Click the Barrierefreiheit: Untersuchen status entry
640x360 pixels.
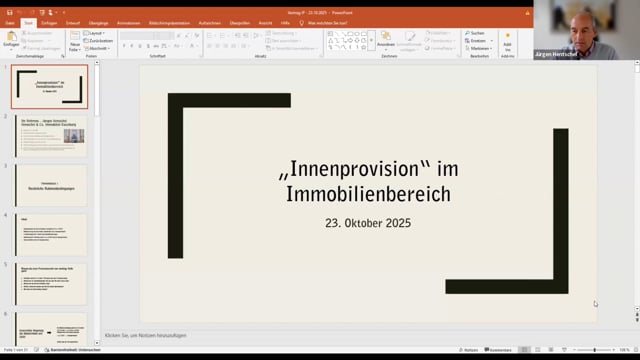pos(73,350)
